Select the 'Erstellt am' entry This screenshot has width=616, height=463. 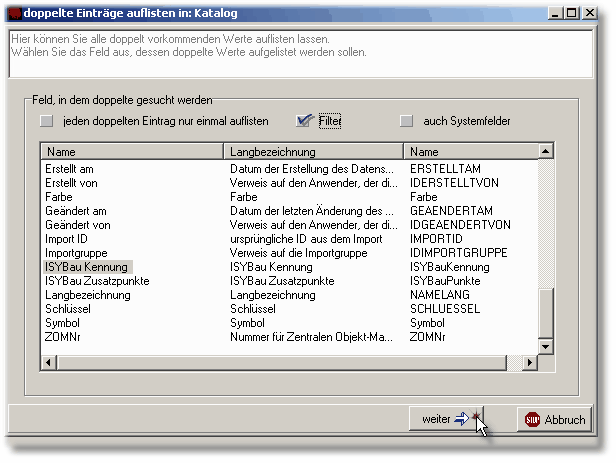(x=71, y=170)
